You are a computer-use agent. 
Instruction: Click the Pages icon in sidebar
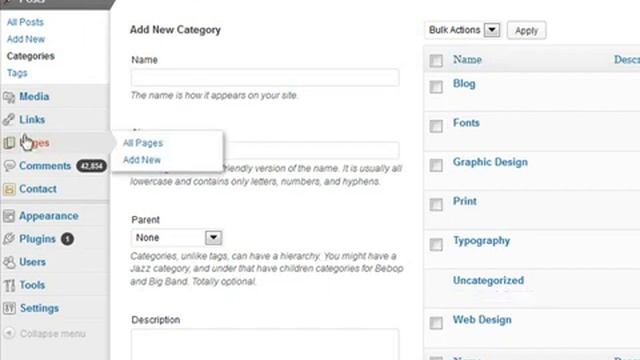pyautogui.click(x=9, y=143)
